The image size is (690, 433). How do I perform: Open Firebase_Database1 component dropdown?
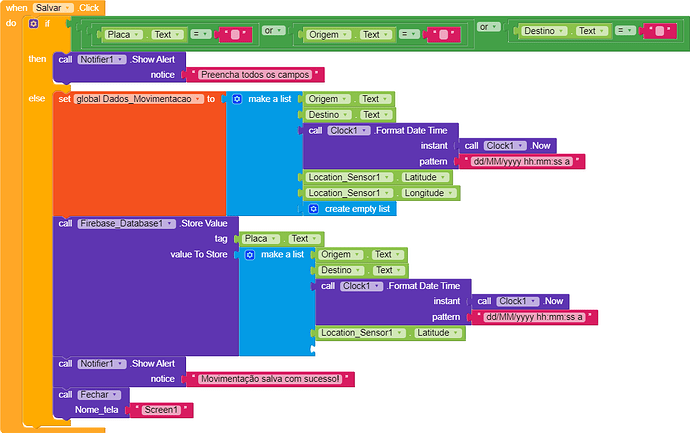127,224
